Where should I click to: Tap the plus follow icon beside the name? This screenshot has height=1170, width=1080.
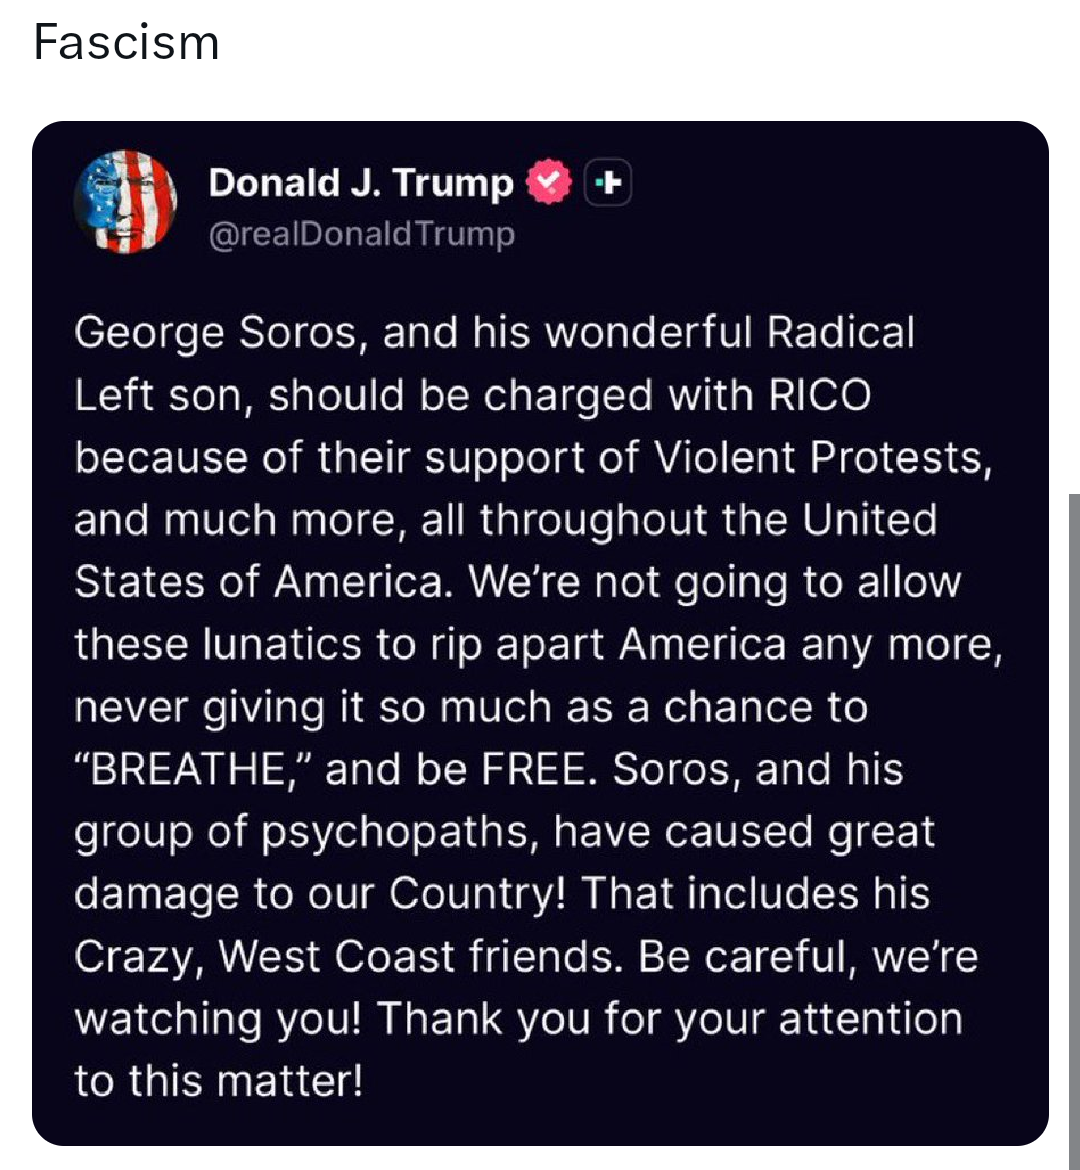[x=608, y=182]
